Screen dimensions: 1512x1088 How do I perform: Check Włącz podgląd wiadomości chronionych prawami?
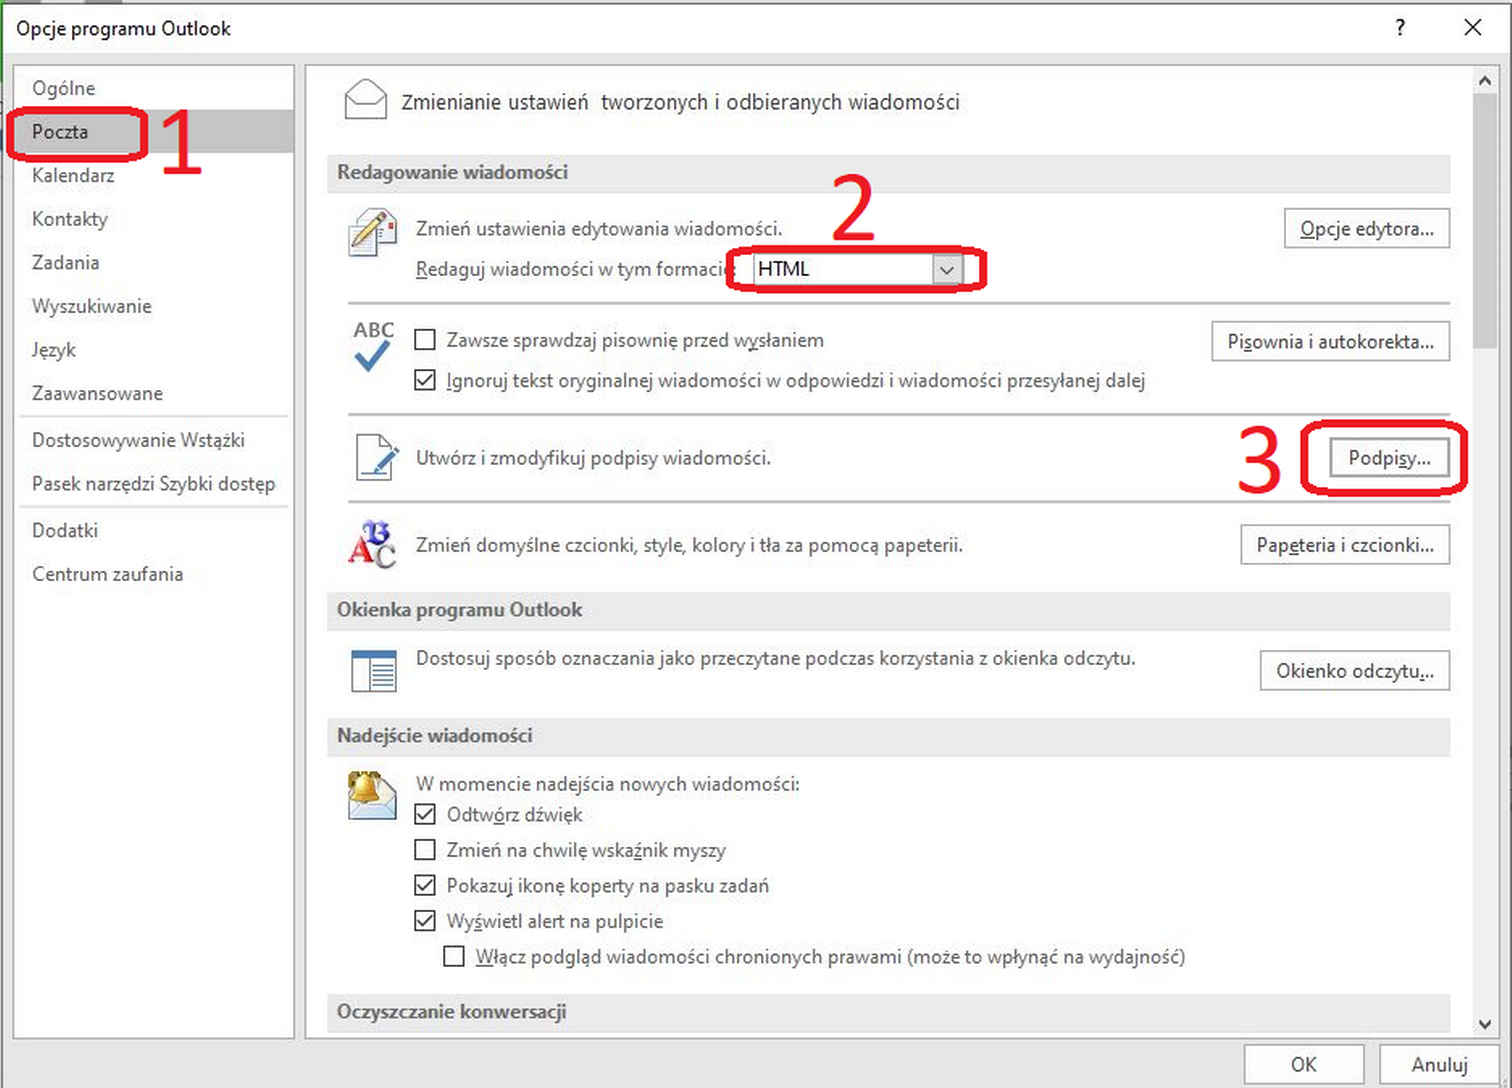[454, 956]
